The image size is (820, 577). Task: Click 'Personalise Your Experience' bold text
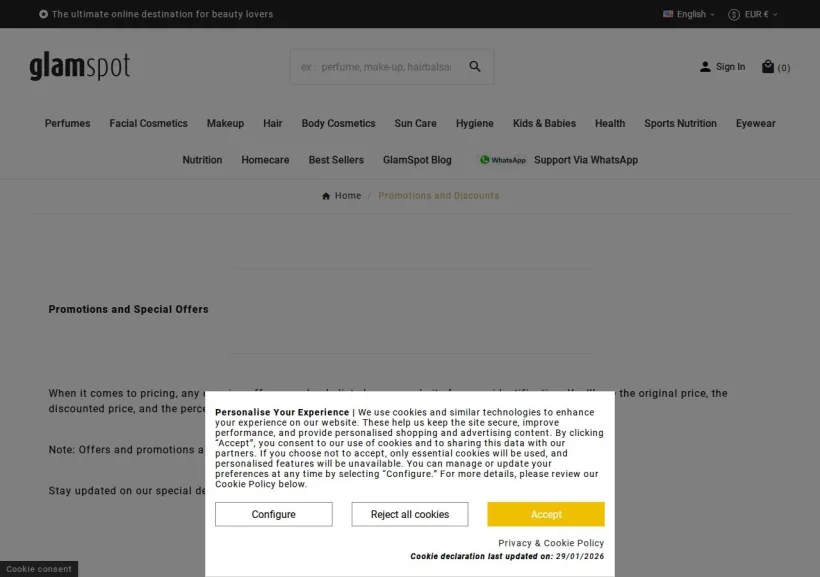[282, 412]
